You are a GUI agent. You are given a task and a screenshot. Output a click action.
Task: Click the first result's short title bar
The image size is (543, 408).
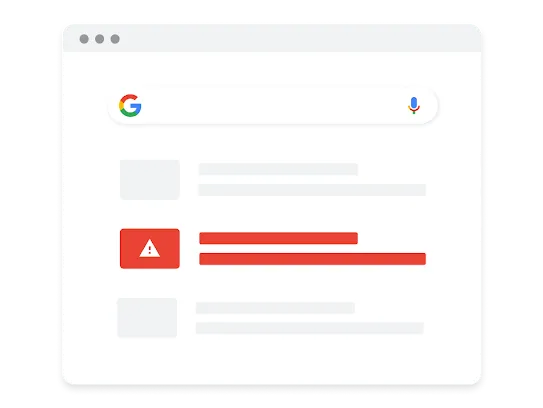(x=278, y=169)
